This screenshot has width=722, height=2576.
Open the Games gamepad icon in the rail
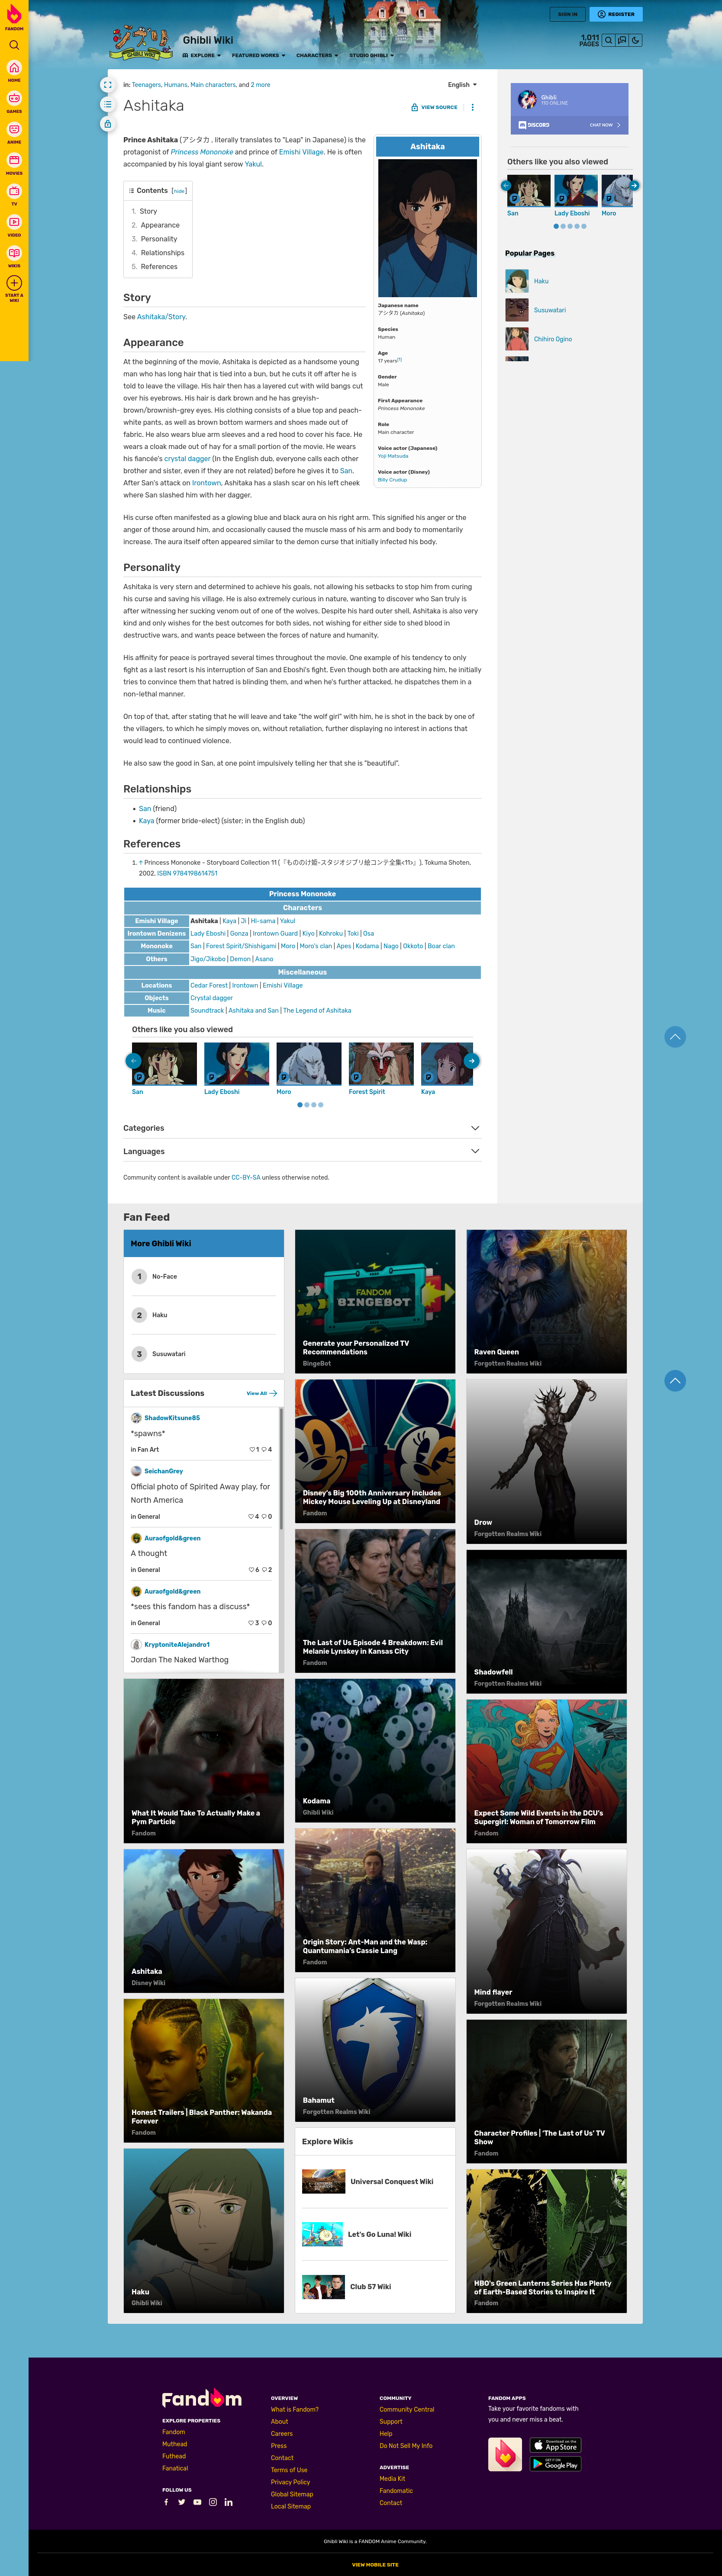point(14,97)
